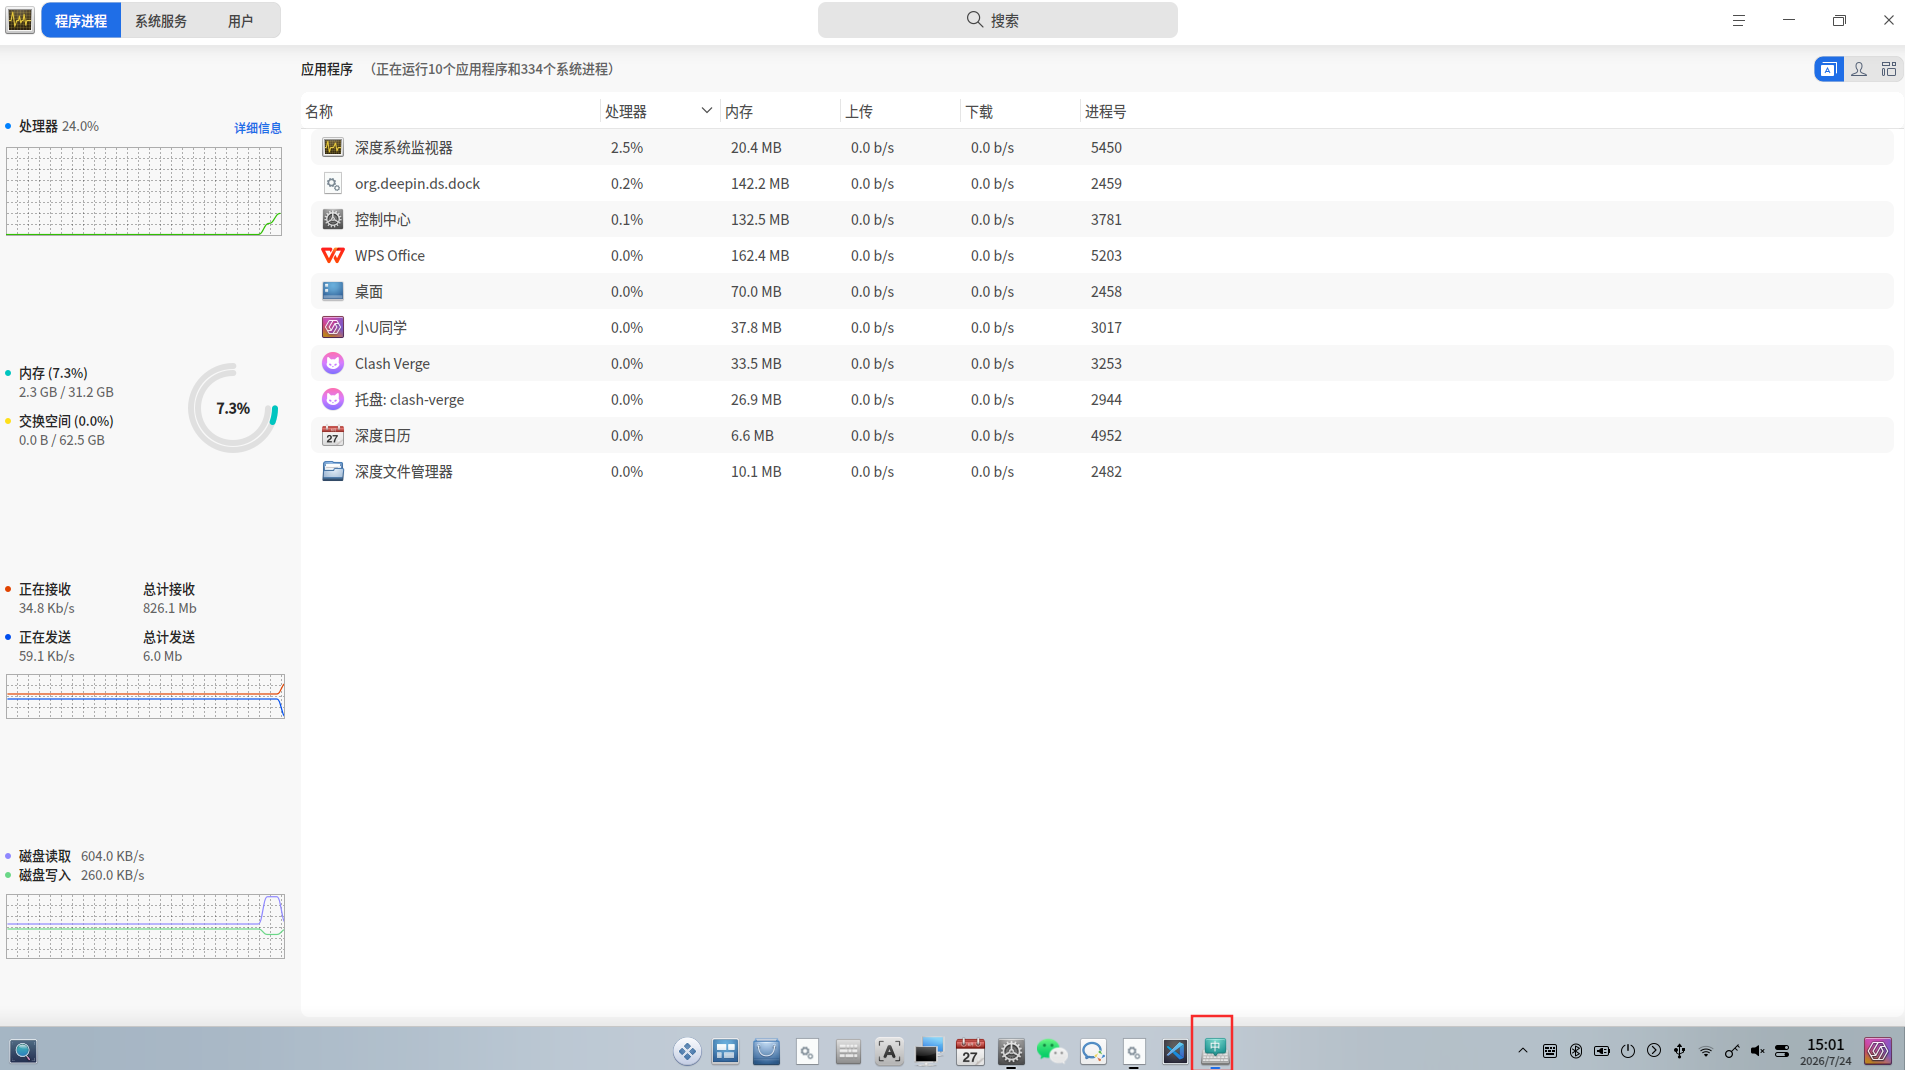This screenshot has height=1070, width=1905.
Task: Open processor 详细信息 link
Action: pyautogui.click(x=258, y=128)
